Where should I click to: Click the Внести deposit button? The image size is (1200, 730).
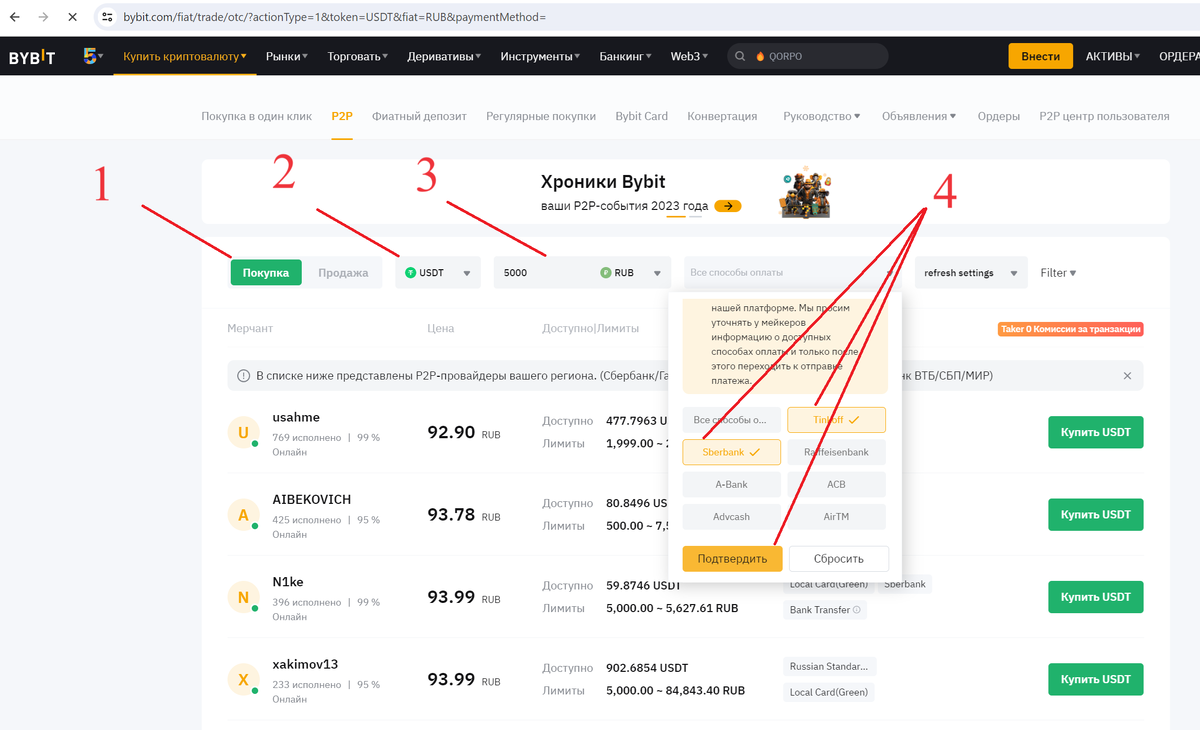click(x=1040, y=56)
